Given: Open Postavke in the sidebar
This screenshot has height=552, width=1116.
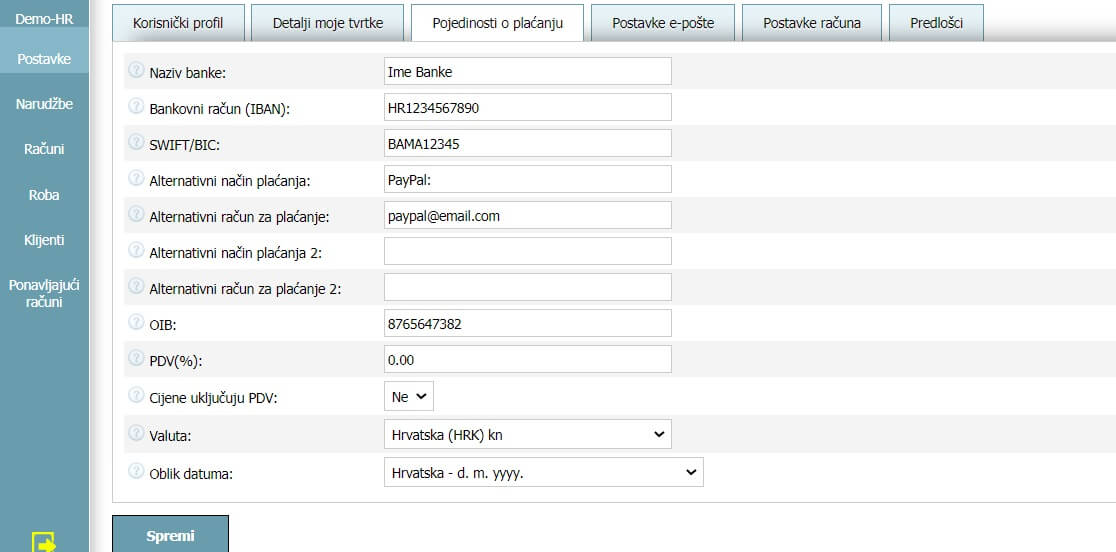Looking at the screenshot, I should [44, 59].
